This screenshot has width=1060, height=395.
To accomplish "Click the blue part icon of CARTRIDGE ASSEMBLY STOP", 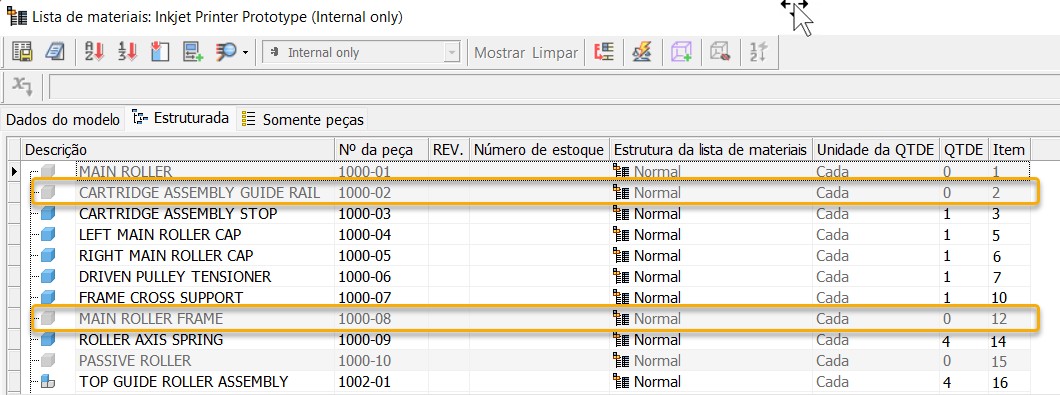I will tap(47, 214).
